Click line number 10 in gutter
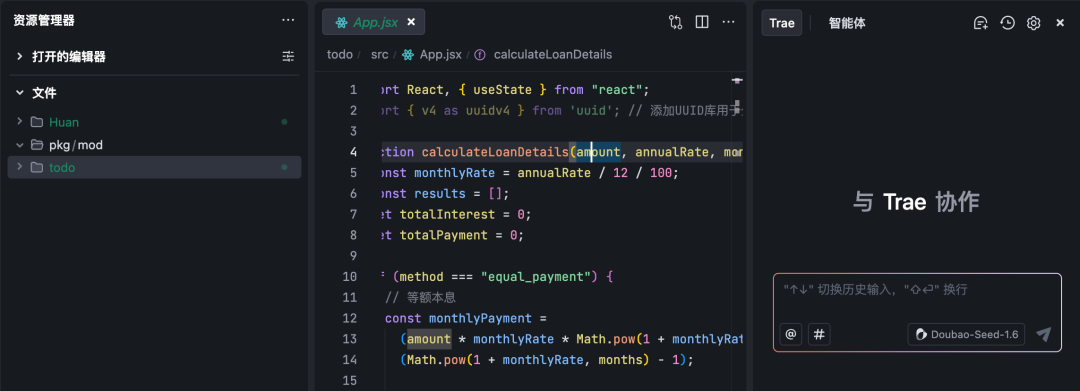This screenshot has height=391, width=1080. click(350, 277)
